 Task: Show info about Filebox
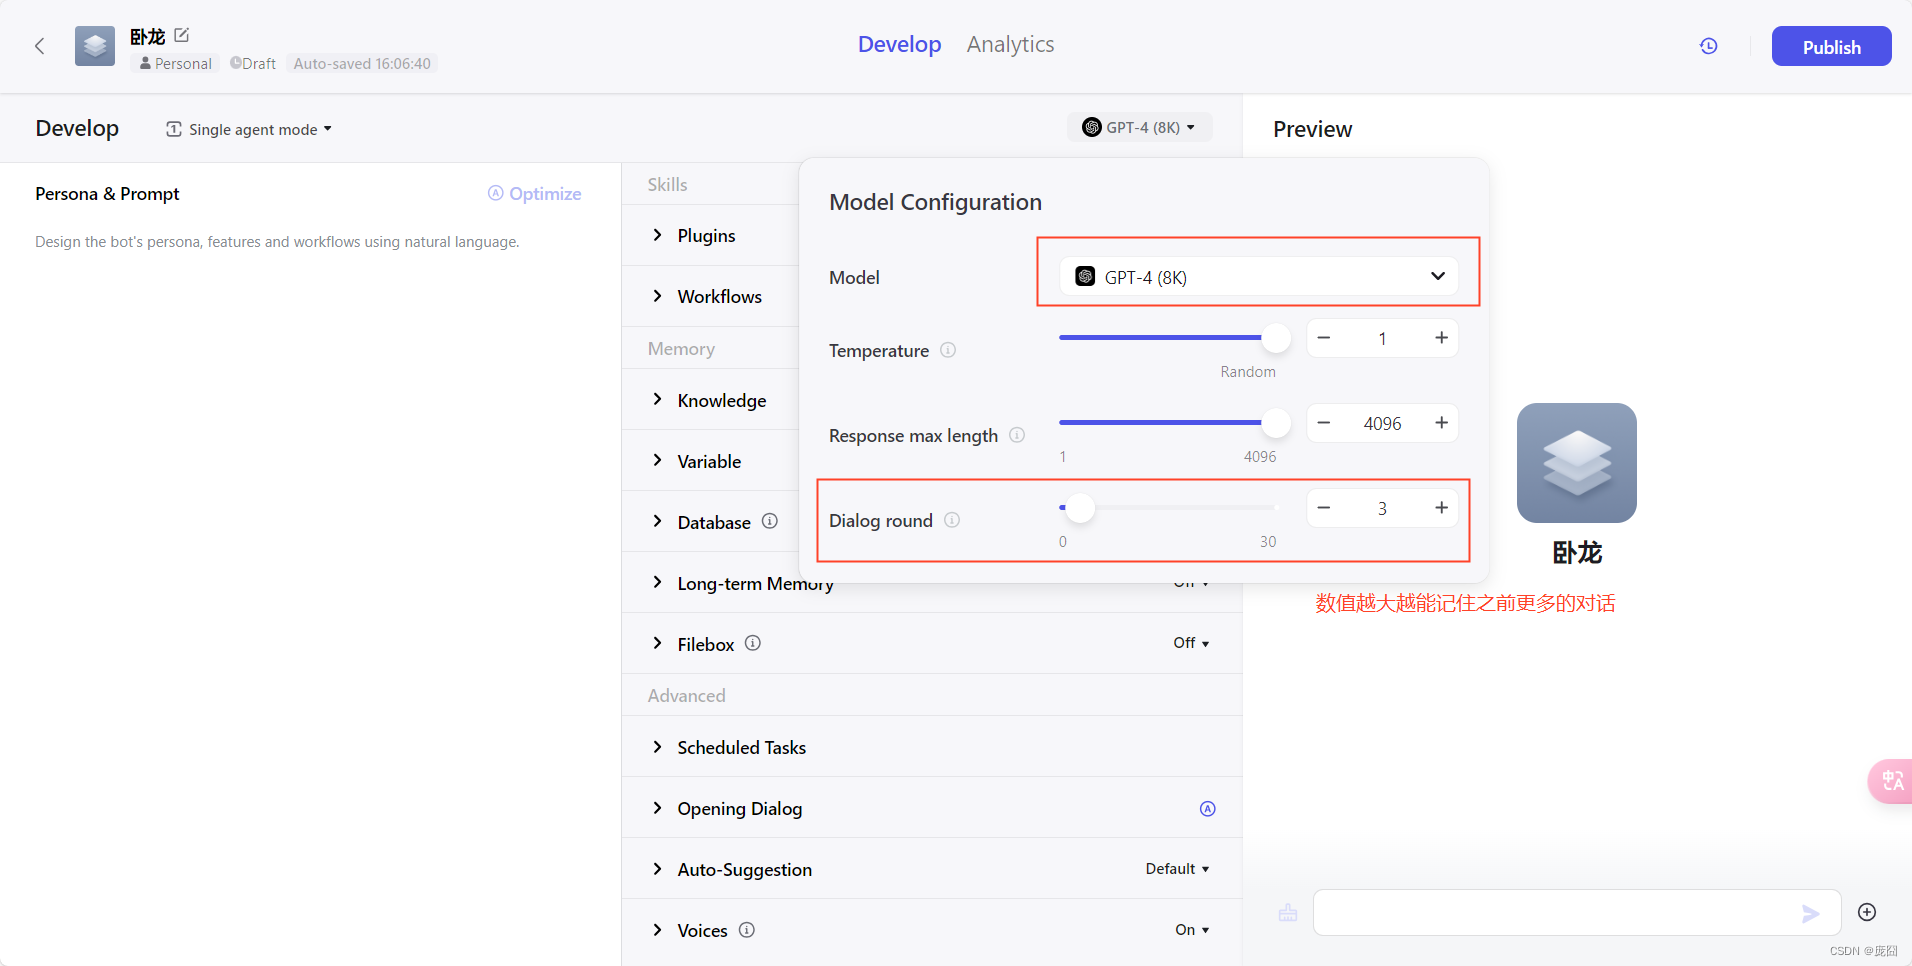tap(753, 643)
